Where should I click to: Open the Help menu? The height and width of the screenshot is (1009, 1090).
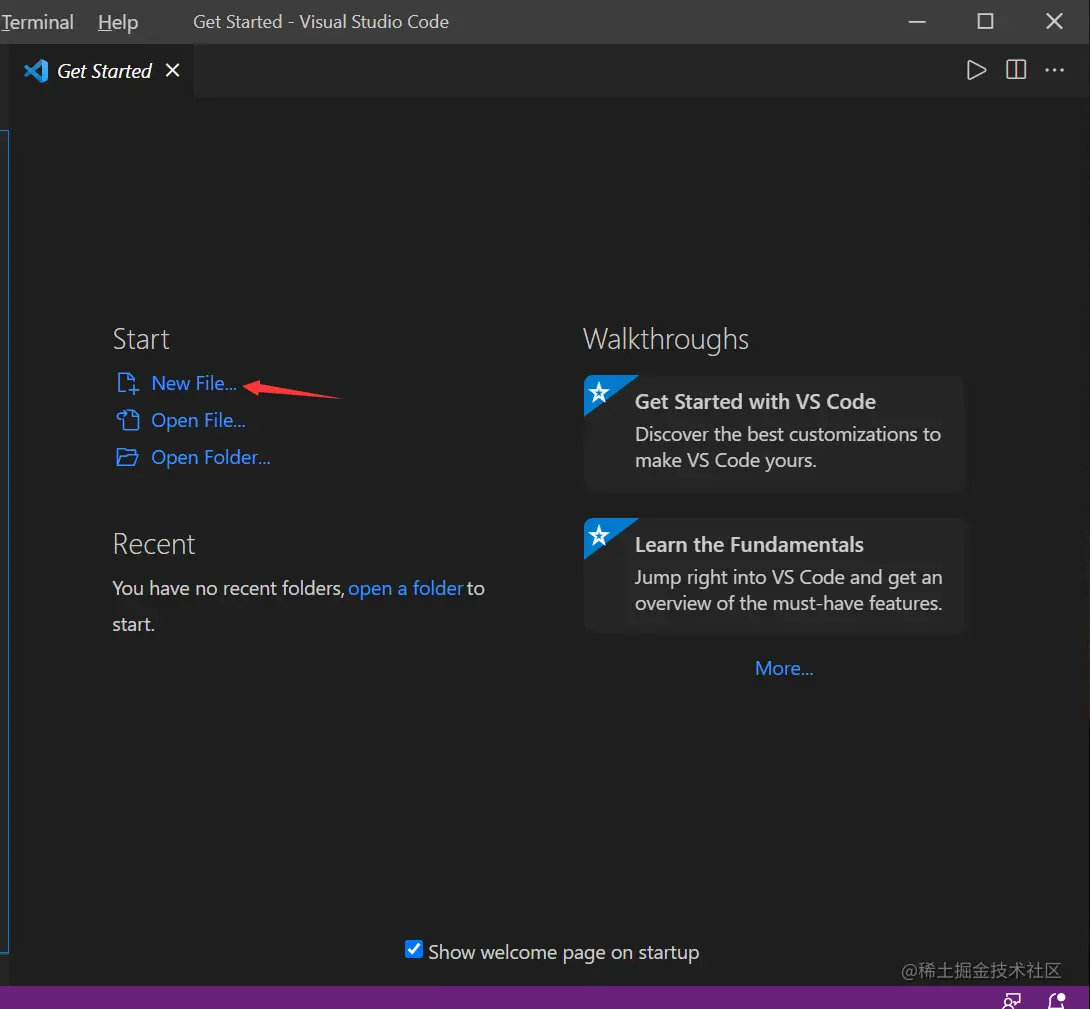point(118,22)
